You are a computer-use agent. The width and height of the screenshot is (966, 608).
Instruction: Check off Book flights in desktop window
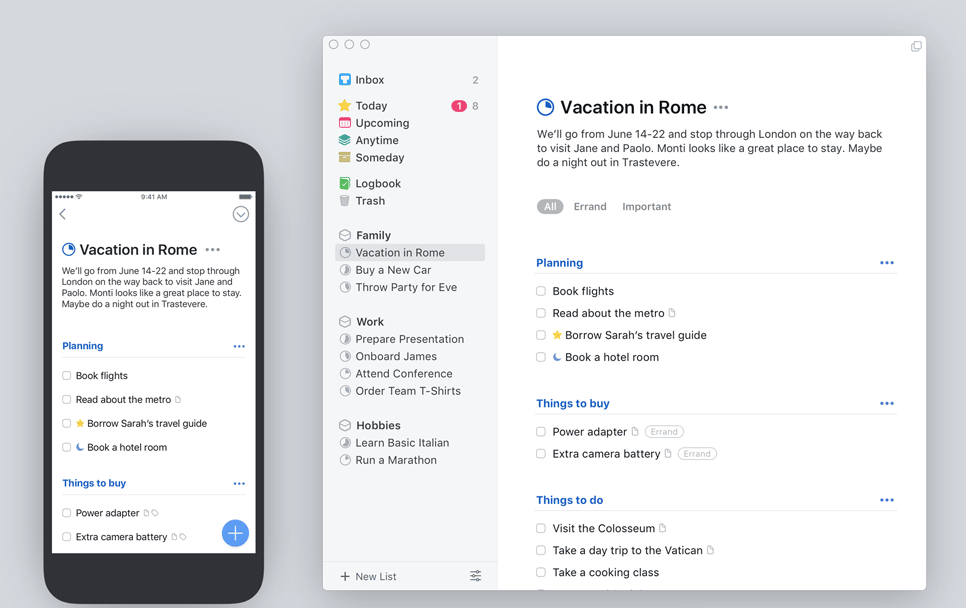pyautogui.click(x=541, y=291)
